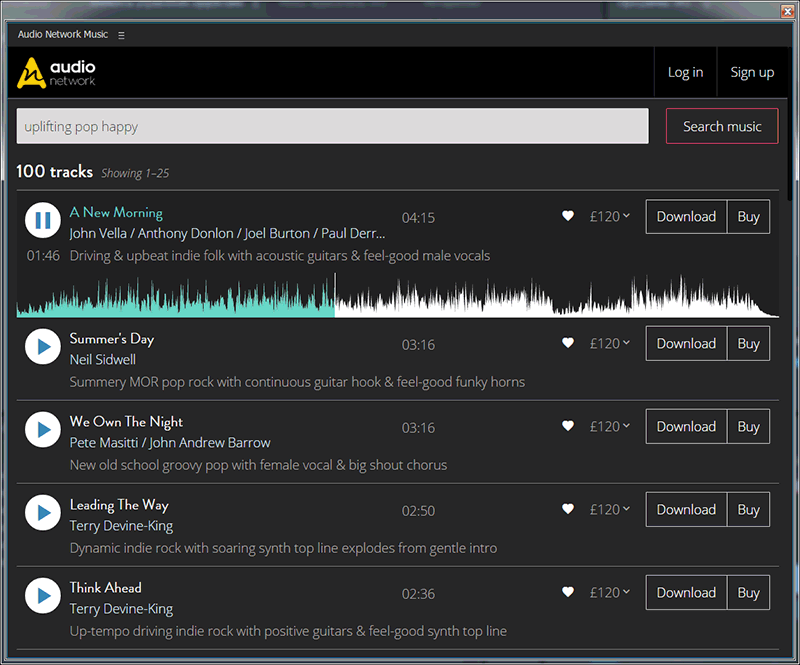Screen dimensions: 800x665
Task: Download the Summer's Day track
Action: coord(686,343)
